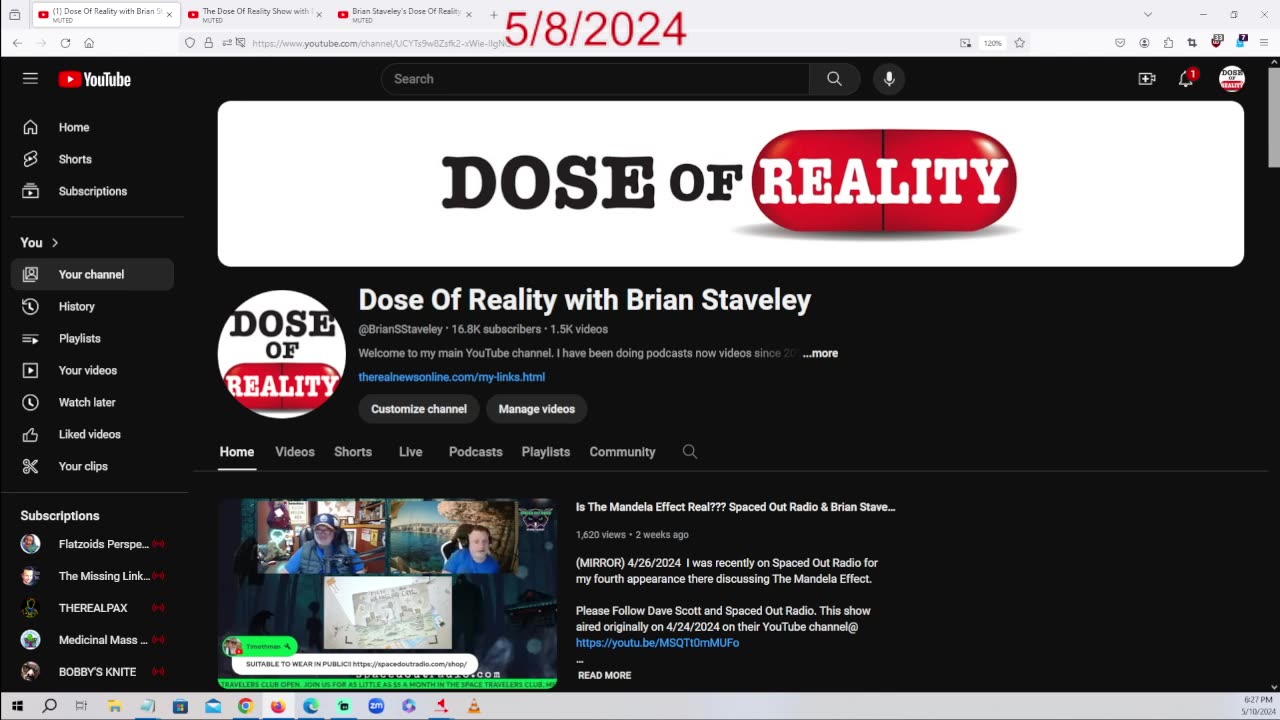Open Your videos in the sidebar
Image resolution: width=1280 pixels, height=720 pixels.
92,370
